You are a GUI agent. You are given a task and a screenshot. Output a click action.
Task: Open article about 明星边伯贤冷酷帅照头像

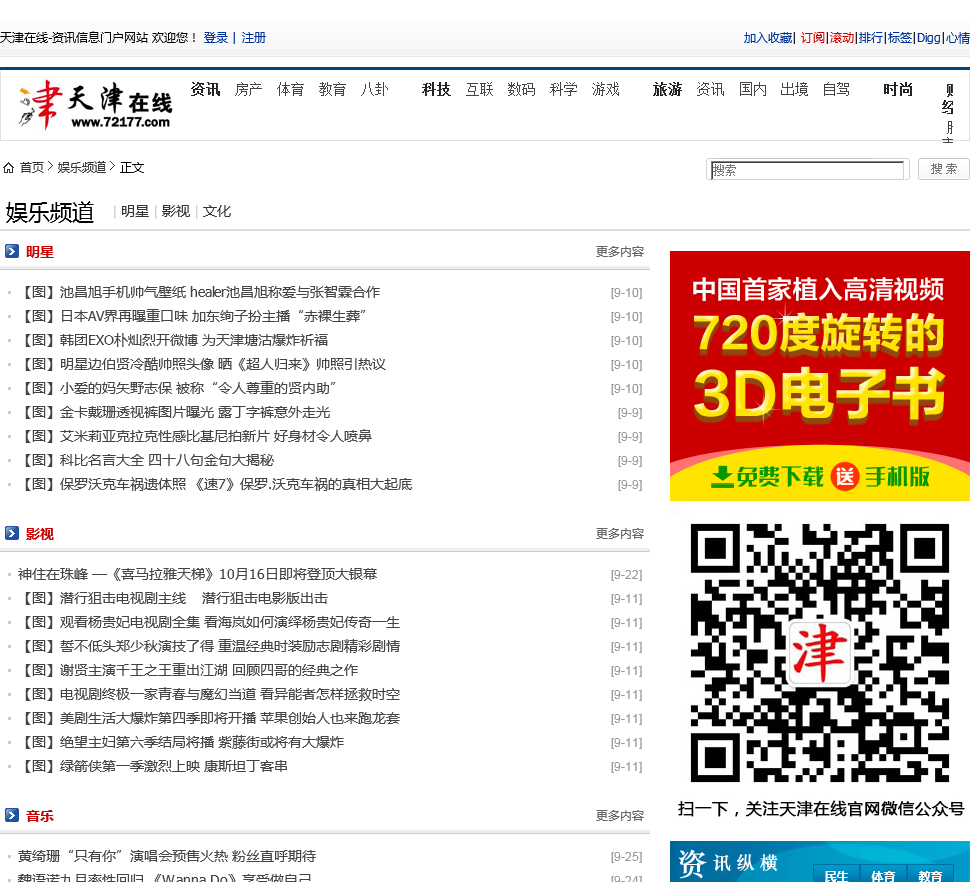tap(202, 364)
